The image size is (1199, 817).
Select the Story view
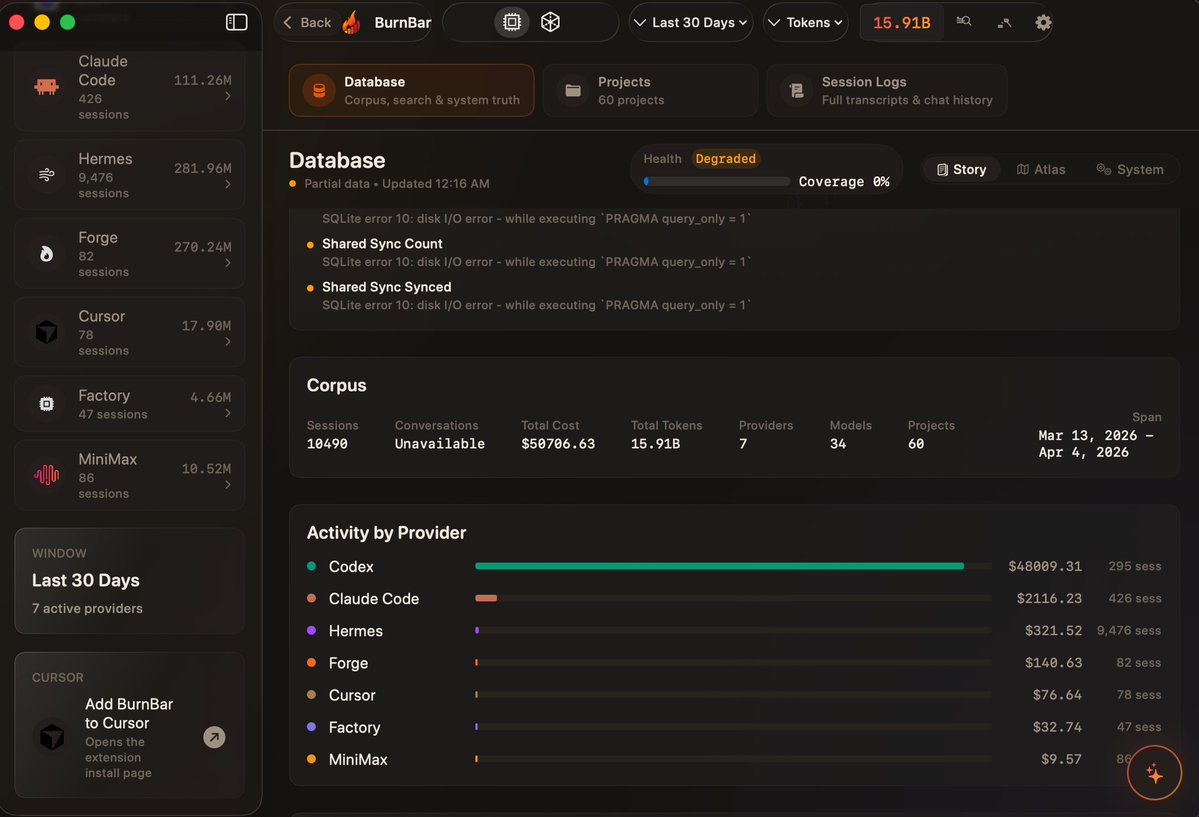961,169
